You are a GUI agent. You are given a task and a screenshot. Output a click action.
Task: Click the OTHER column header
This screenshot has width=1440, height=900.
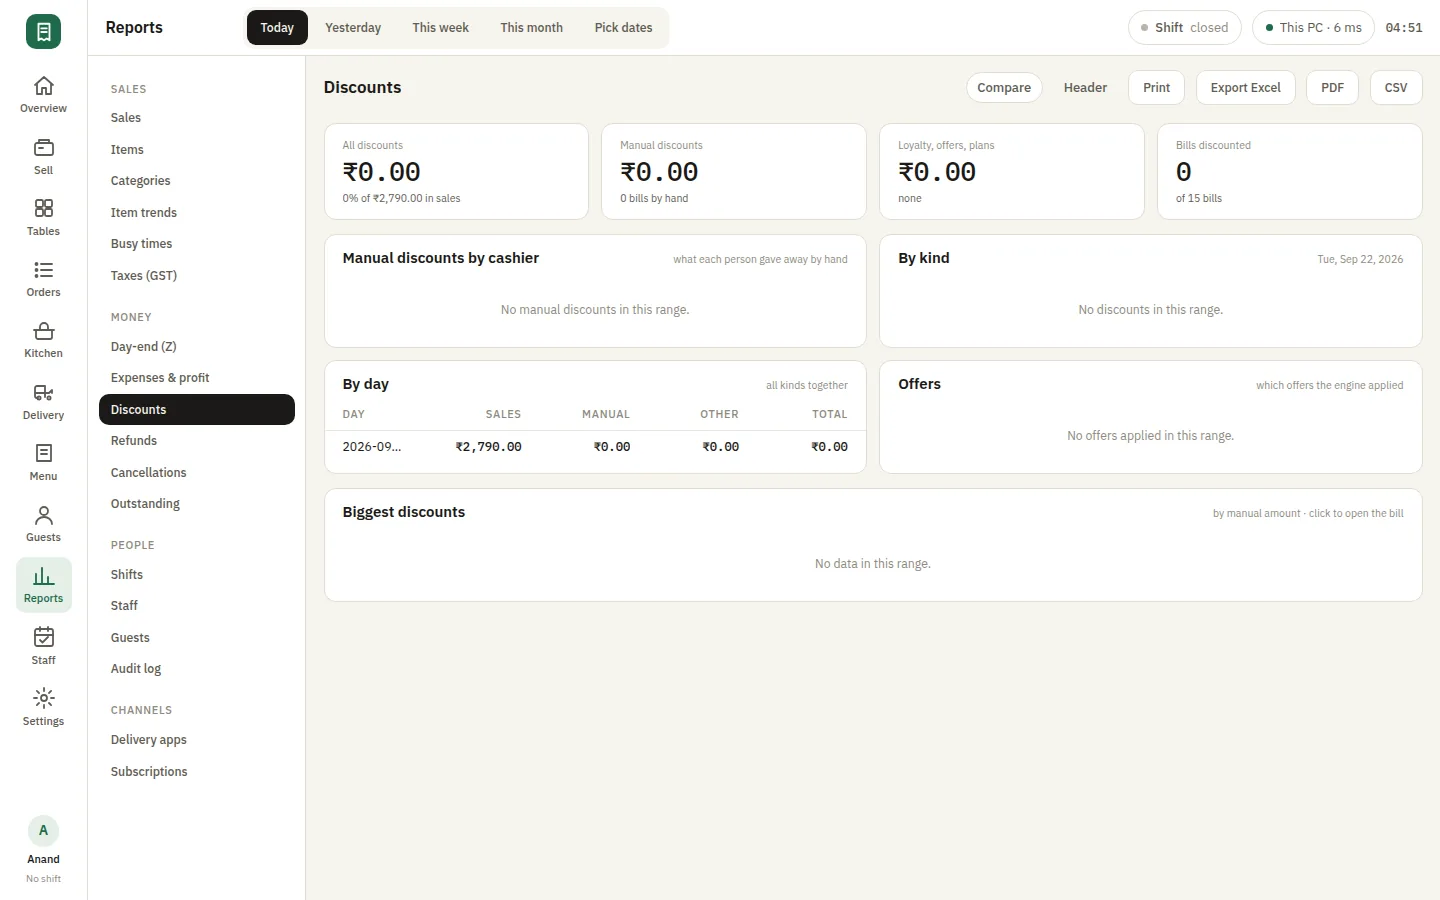click(719, 414)
